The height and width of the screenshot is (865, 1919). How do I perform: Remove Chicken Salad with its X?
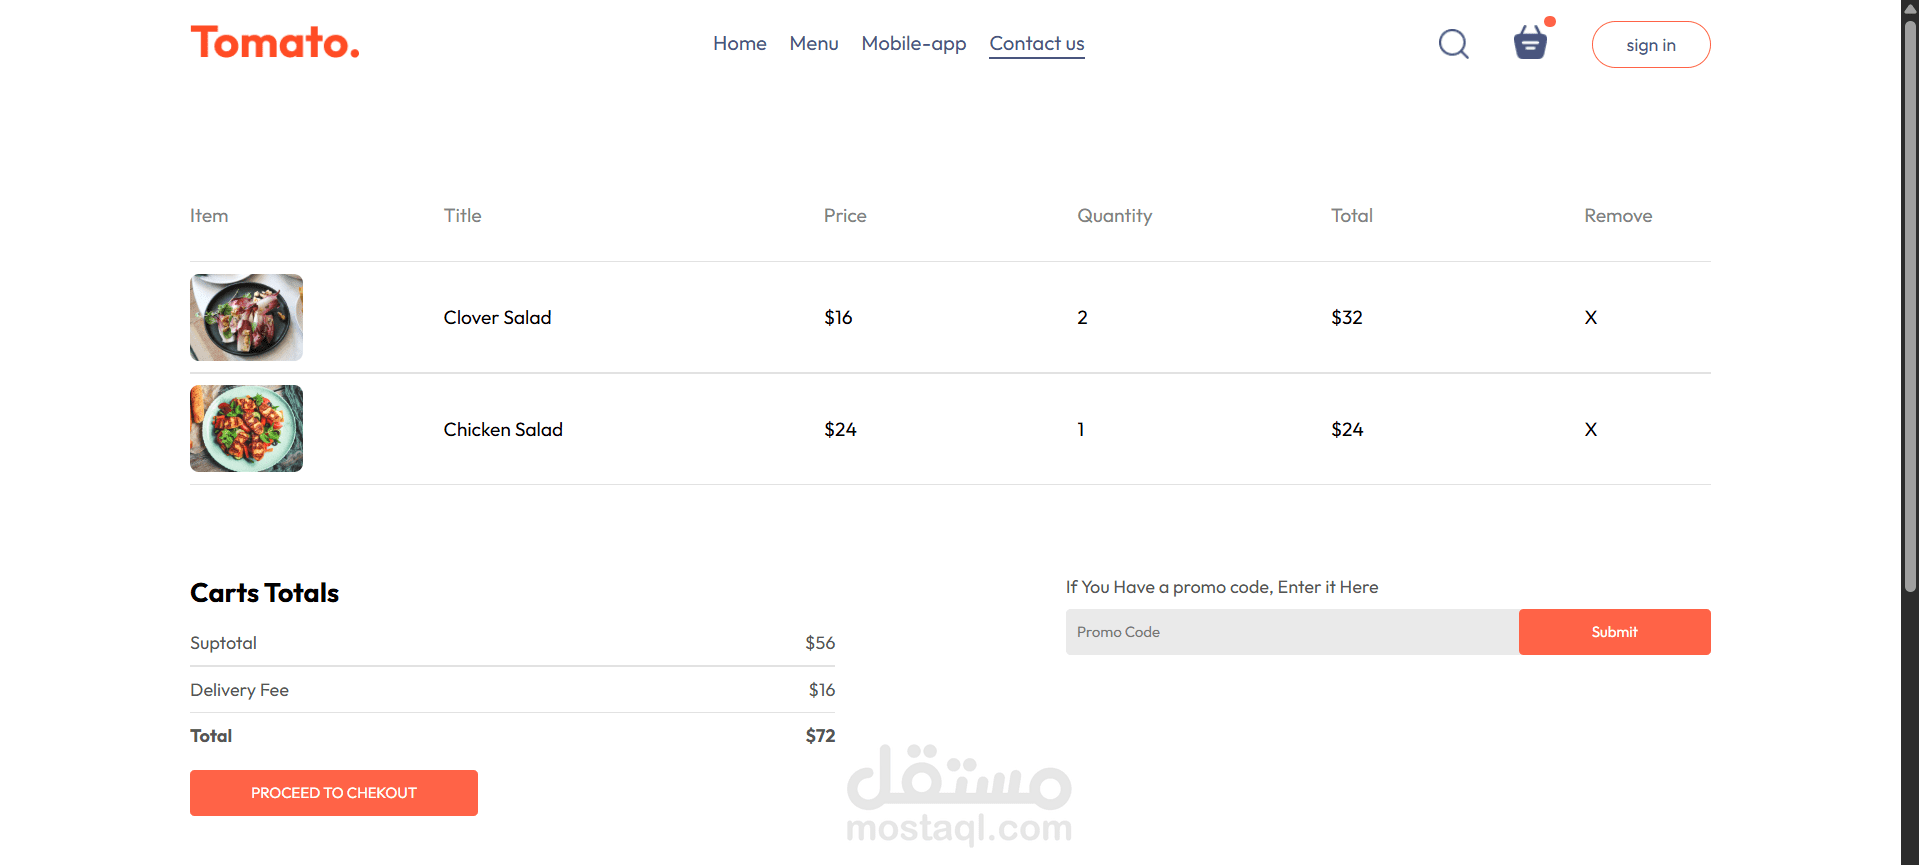click(1590, 430)
